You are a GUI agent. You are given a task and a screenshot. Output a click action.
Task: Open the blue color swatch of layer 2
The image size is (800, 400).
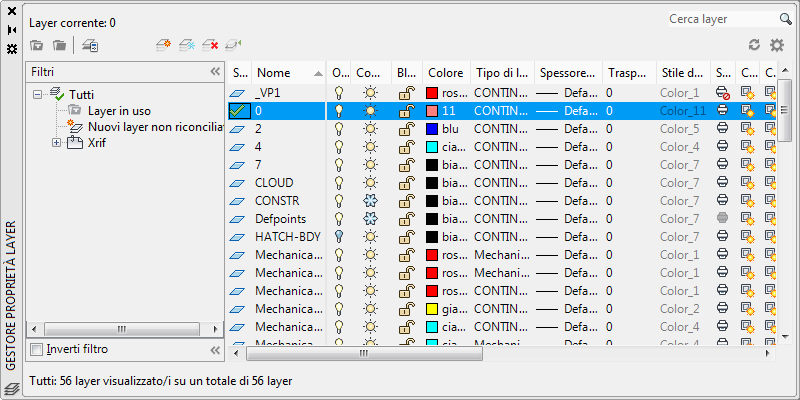[432, 129]
